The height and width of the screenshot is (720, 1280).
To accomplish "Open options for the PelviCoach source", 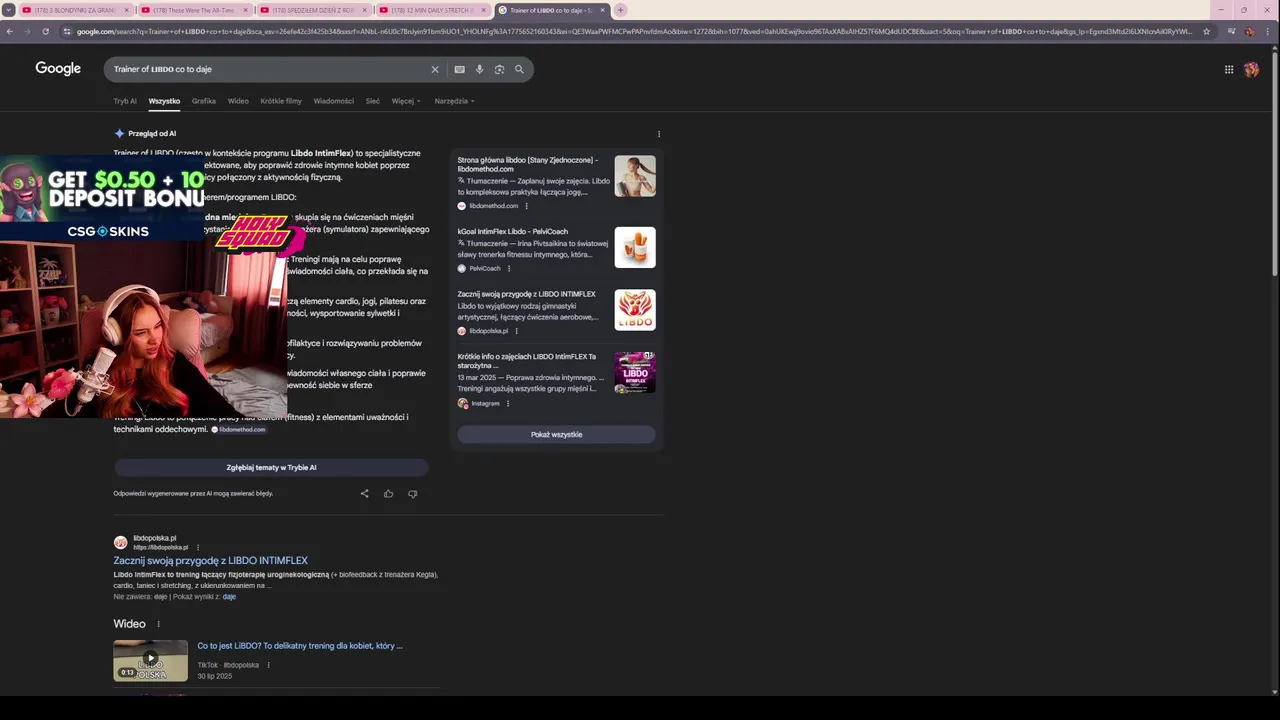I will point(508,268).
